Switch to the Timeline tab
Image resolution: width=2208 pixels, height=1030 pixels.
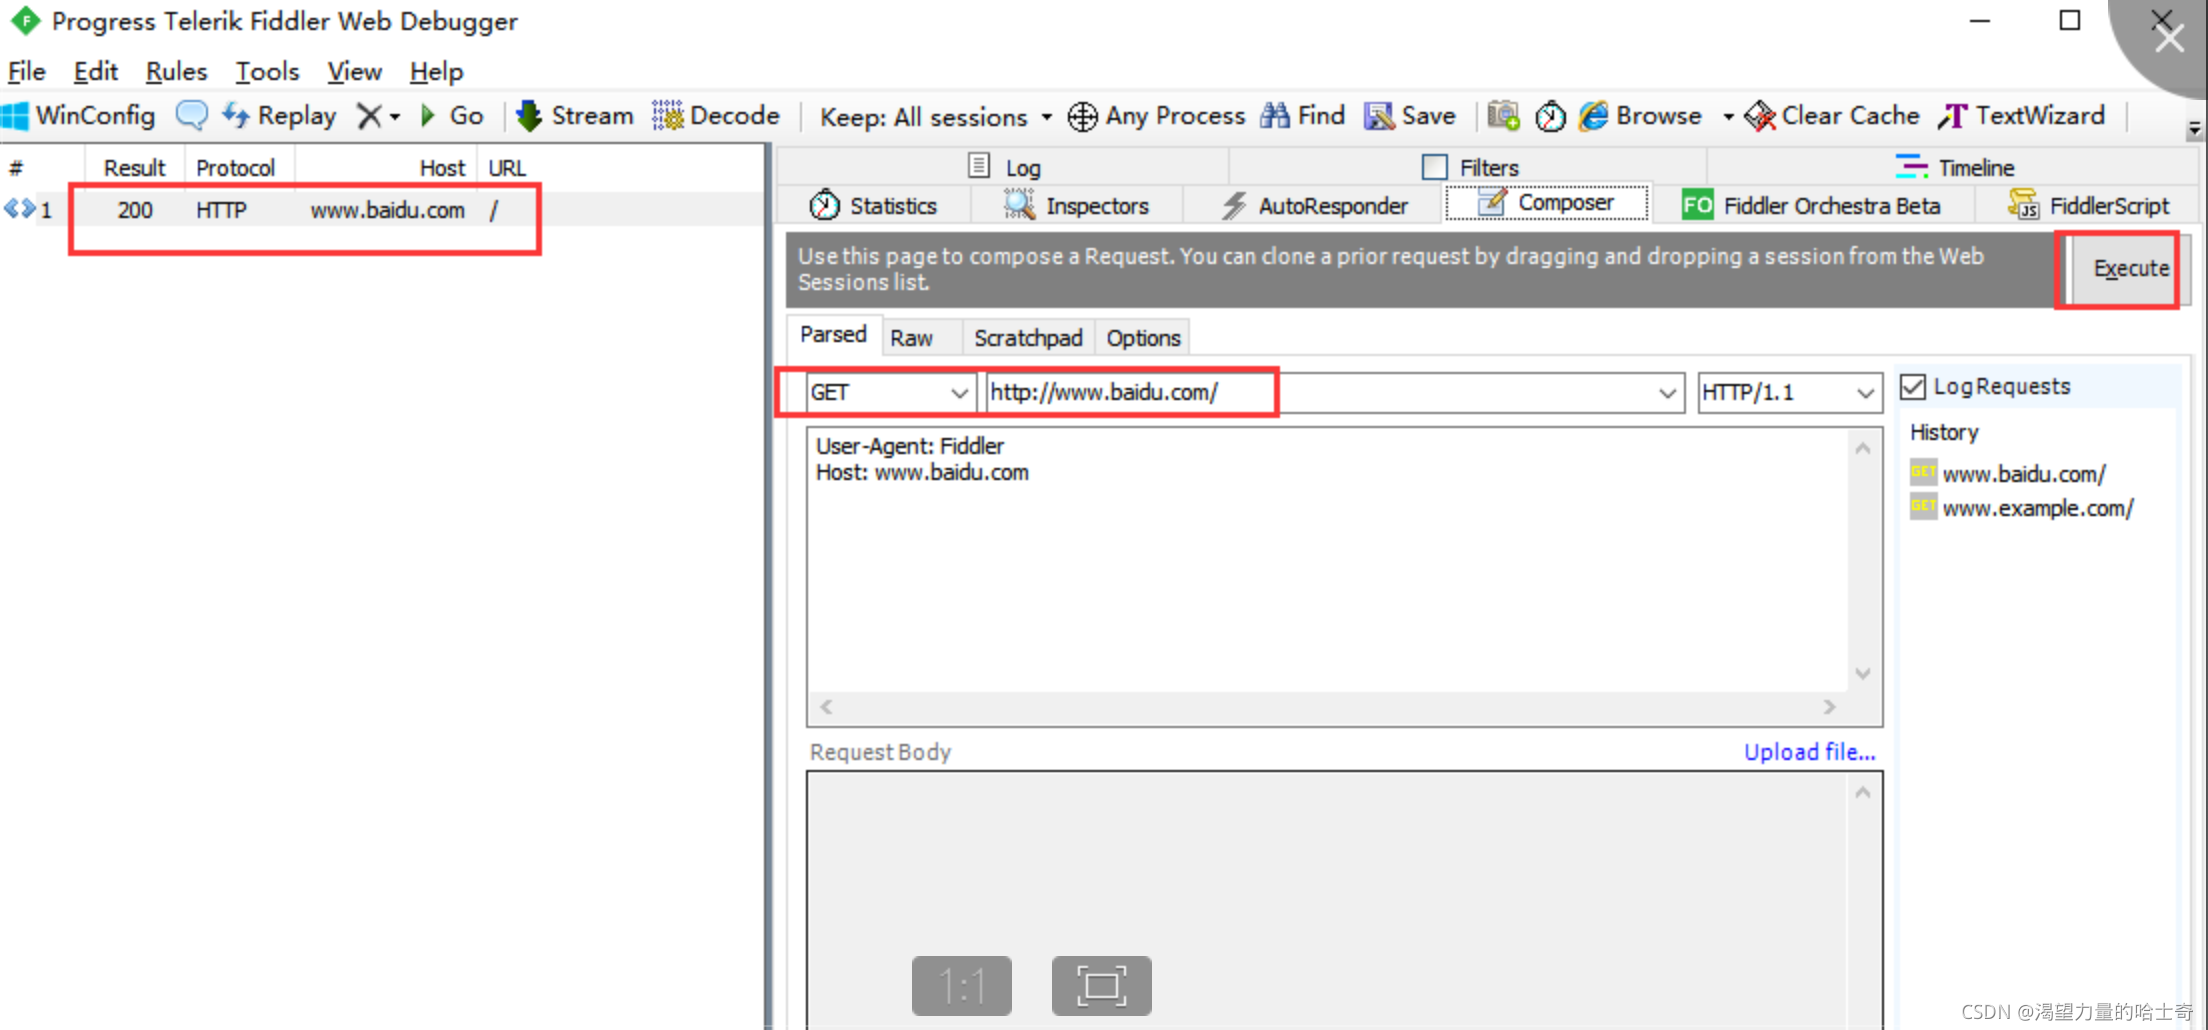click(x=1955, y=166)
